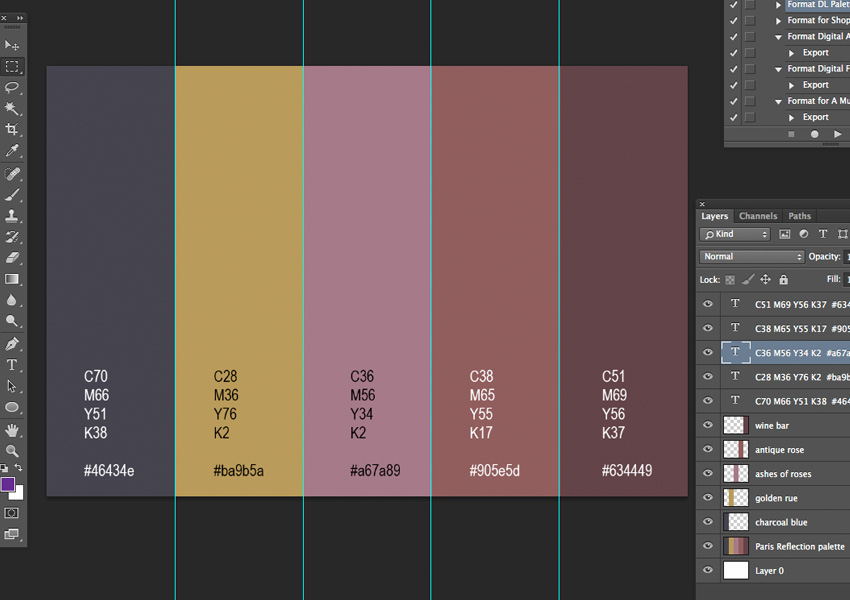850x600 pixels.
Task: Switch to the Channels tab
Action: (758, 216)
